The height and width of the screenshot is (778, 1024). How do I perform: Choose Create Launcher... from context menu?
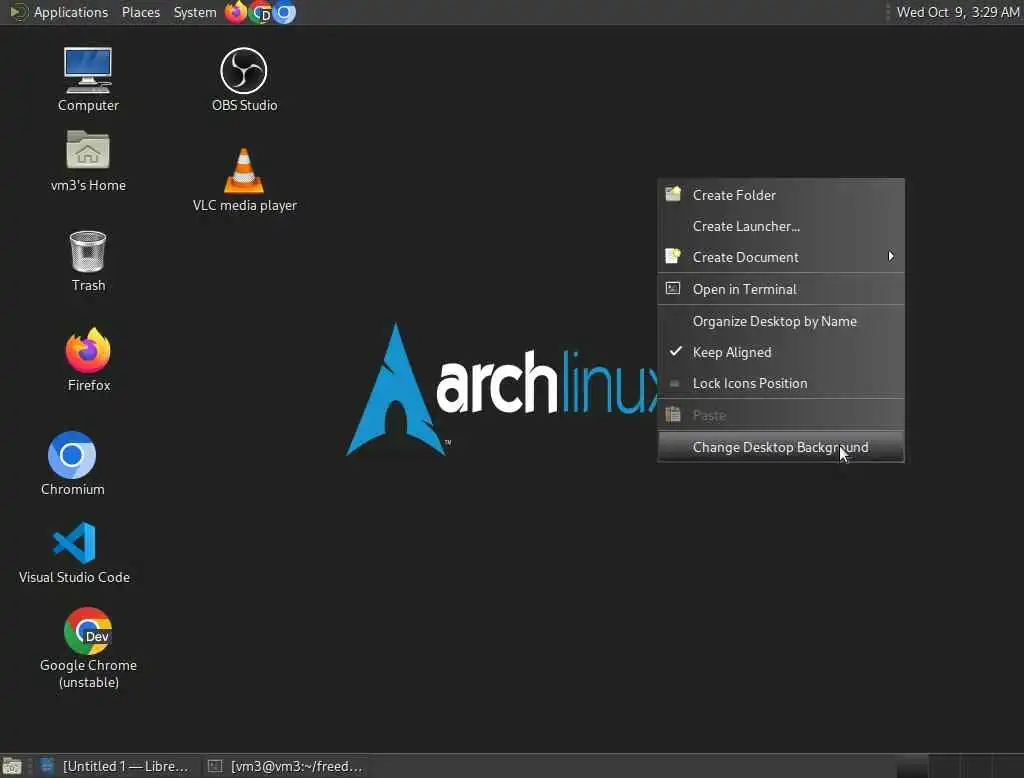(x=780, y=226)
